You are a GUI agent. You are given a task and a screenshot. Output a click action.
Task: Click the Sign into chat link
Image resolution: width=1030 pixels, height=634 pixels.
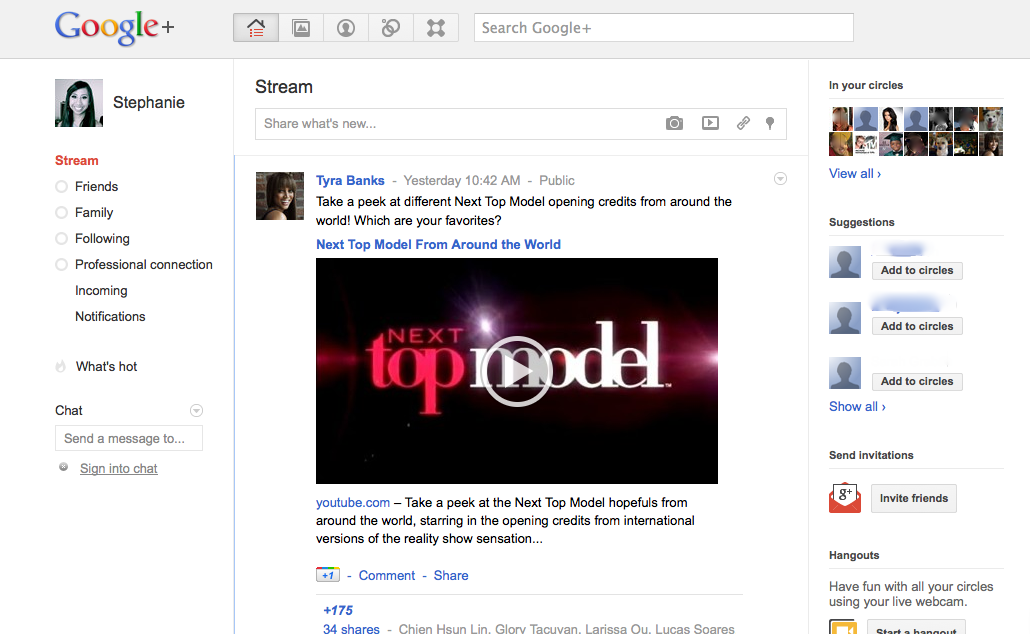point(119,468)
